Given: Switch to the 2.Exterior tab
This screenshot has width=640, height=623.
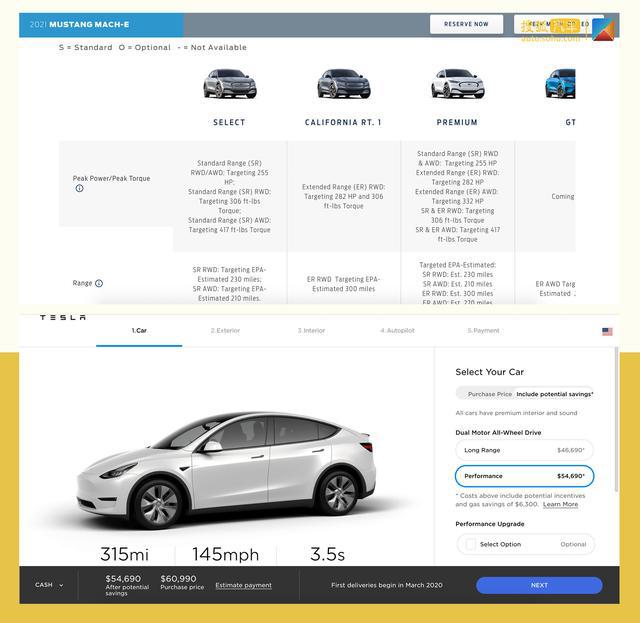Looking at the screenshot, I should (x=225, y=331).
